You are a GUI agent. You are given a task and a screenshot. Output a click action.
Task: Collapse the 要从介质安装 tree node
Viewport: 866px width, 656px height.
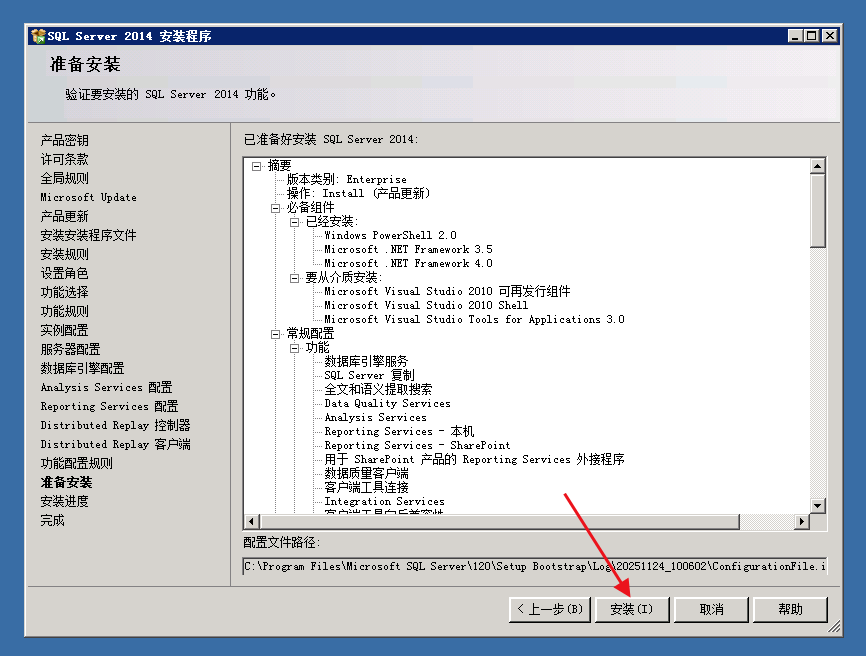pos(295,278)
